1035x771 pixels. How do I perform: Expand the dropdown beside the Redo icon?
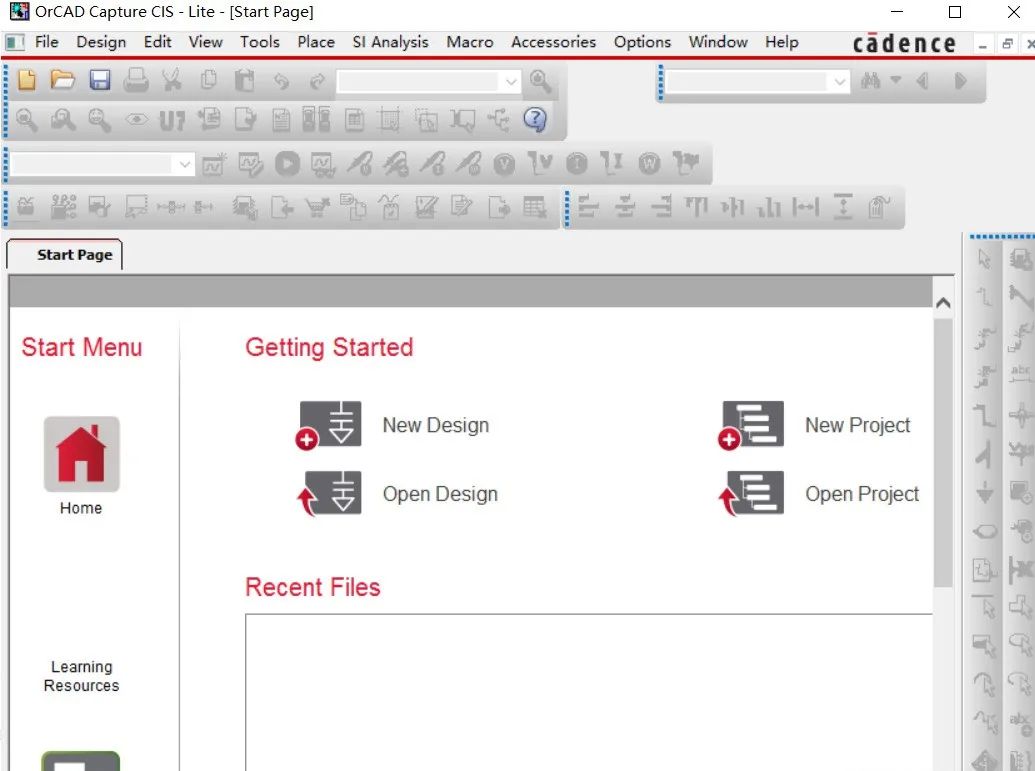tap(511, 82)
